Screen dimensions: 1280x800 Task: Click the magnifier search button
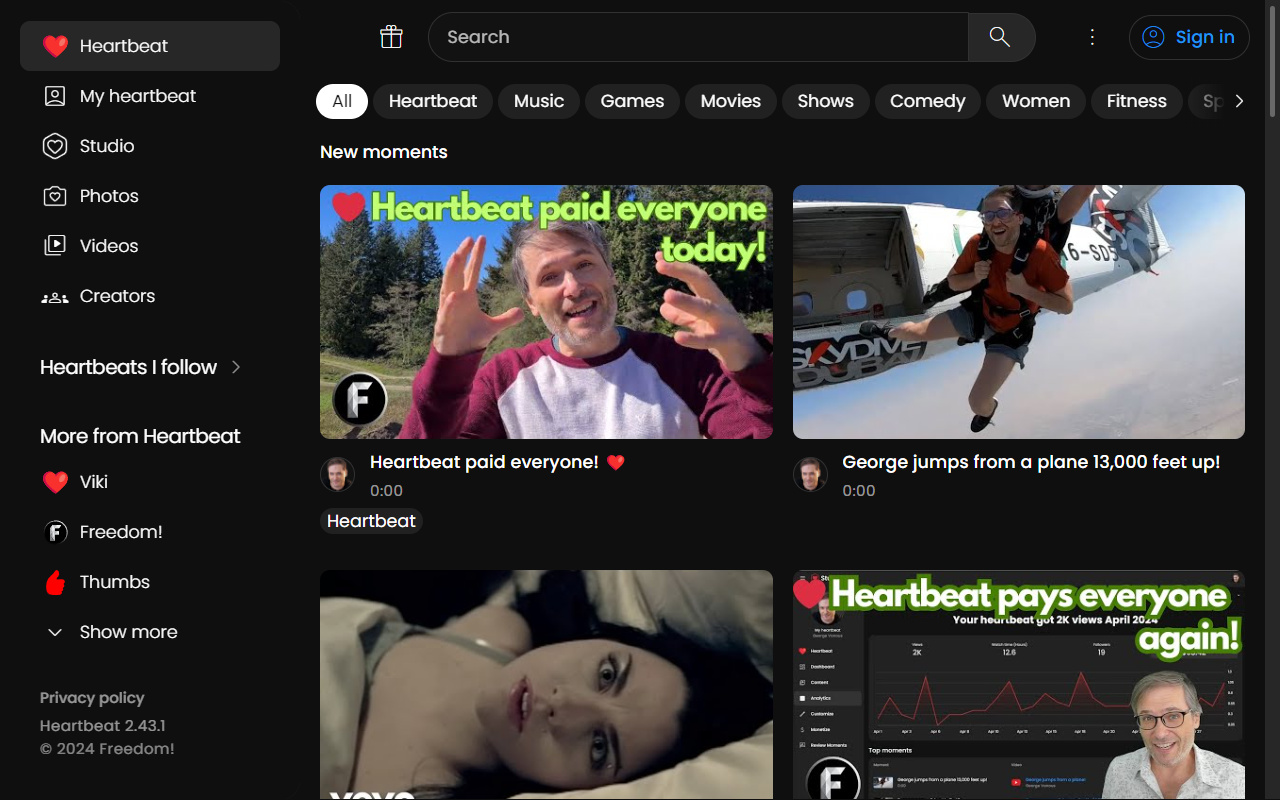[1000, 37]
